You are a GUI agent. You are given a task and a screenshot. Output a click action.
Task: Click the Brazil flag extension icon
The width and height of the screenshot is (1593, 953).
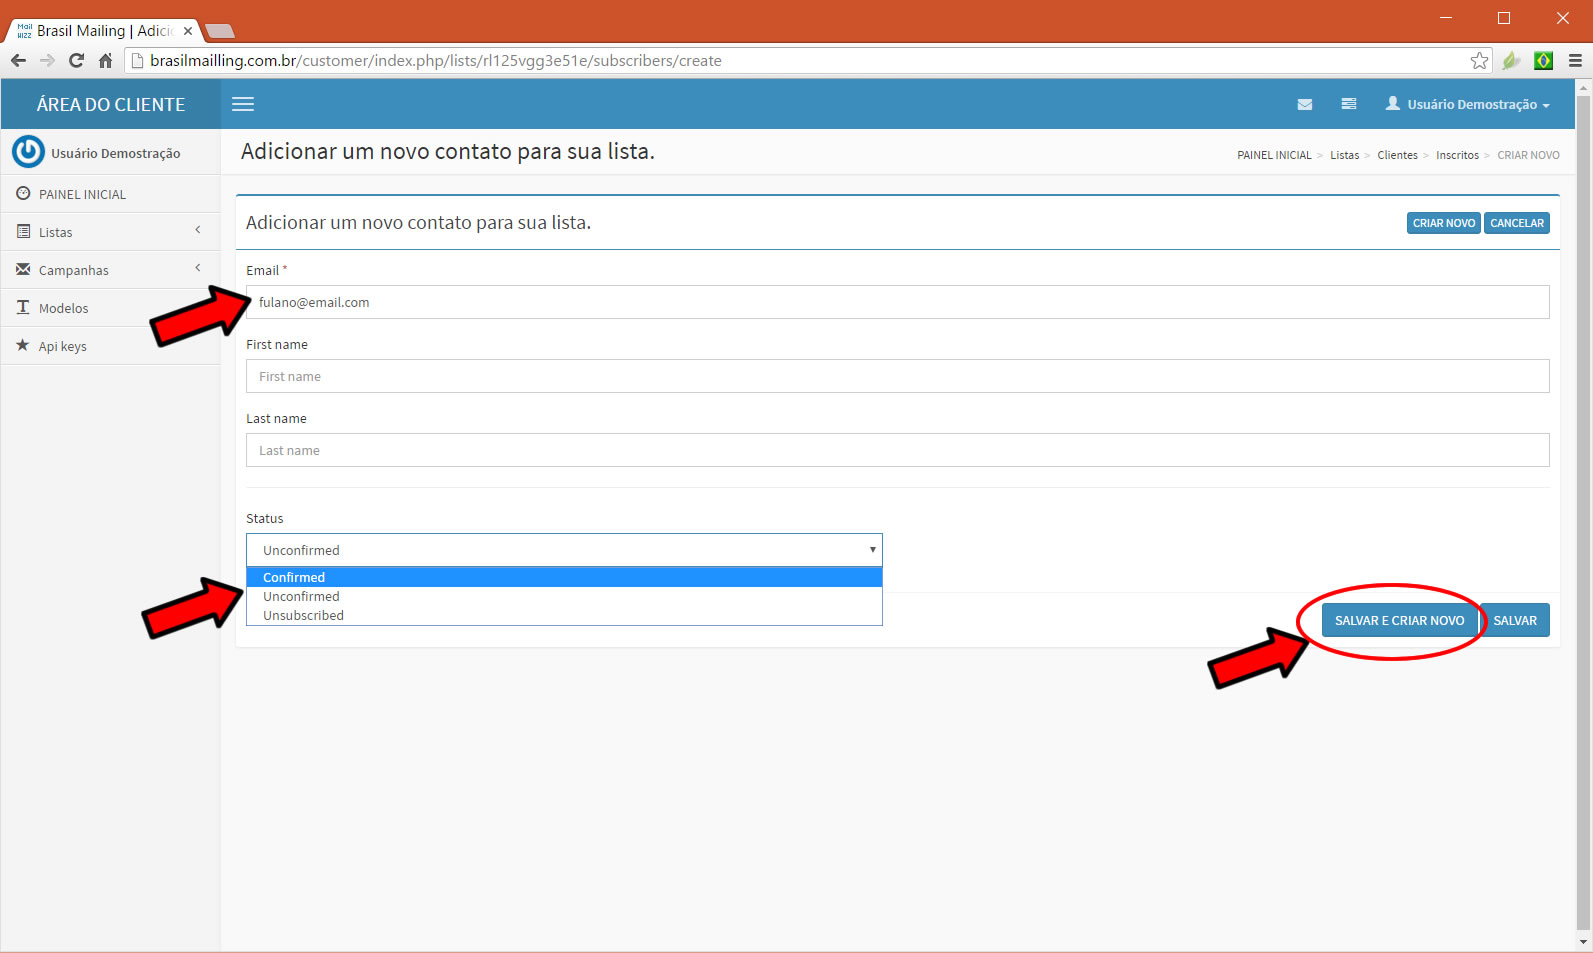click(1543, 60)
